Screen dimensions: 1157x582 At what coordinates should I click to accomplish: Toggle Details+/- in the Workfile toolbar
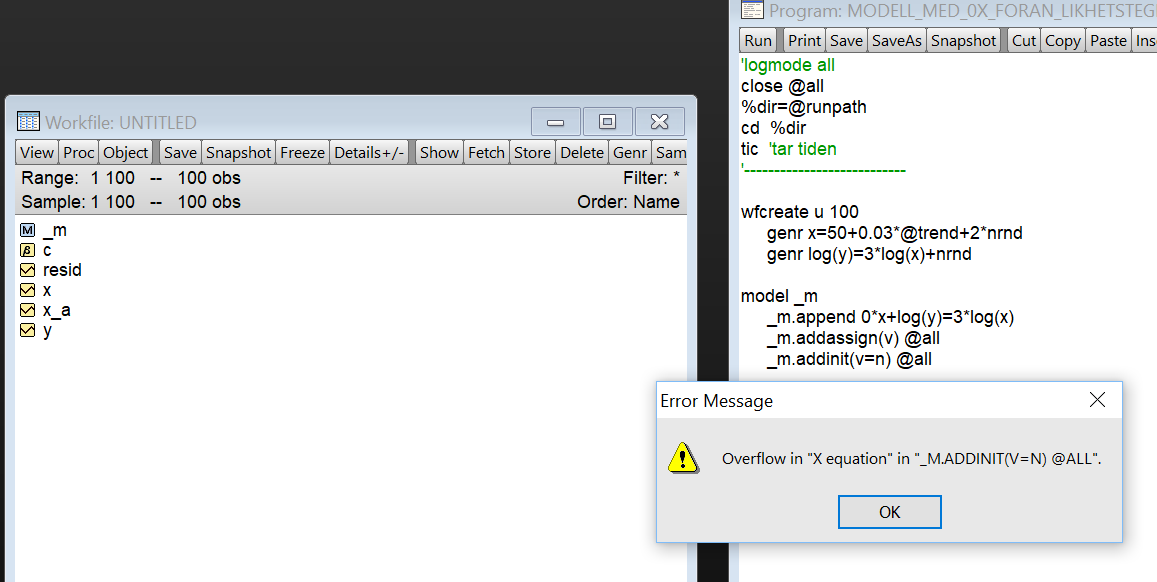369,152
